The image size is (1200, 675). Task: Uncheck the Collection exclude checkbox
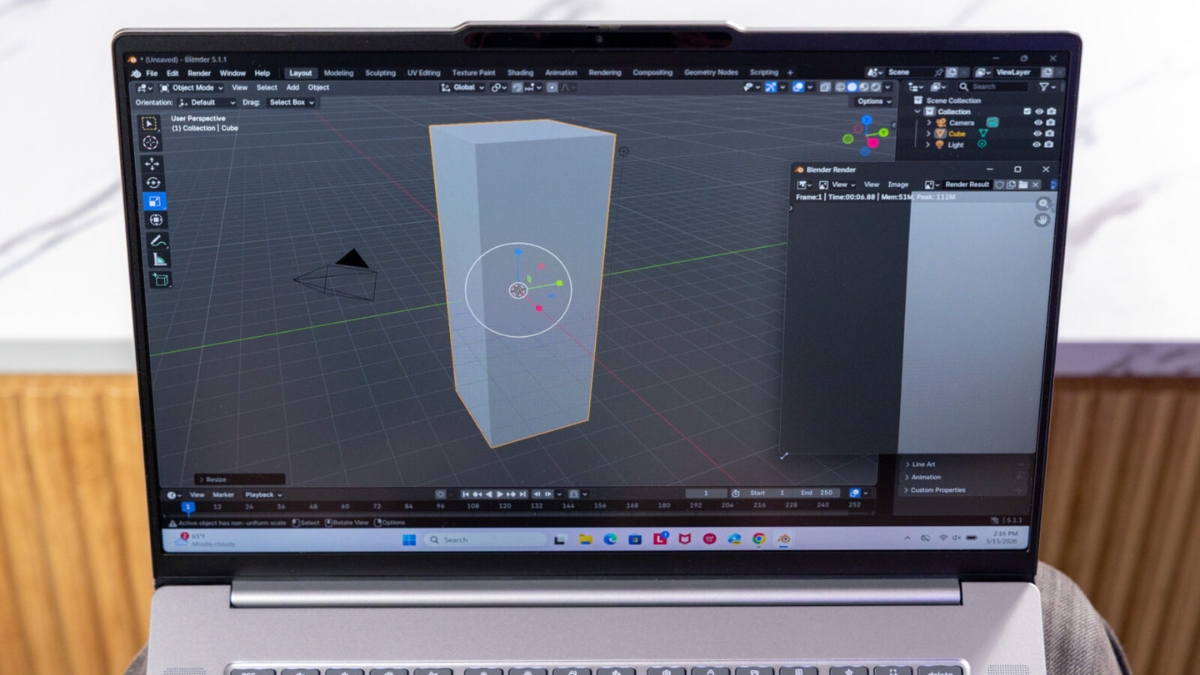1027,112
